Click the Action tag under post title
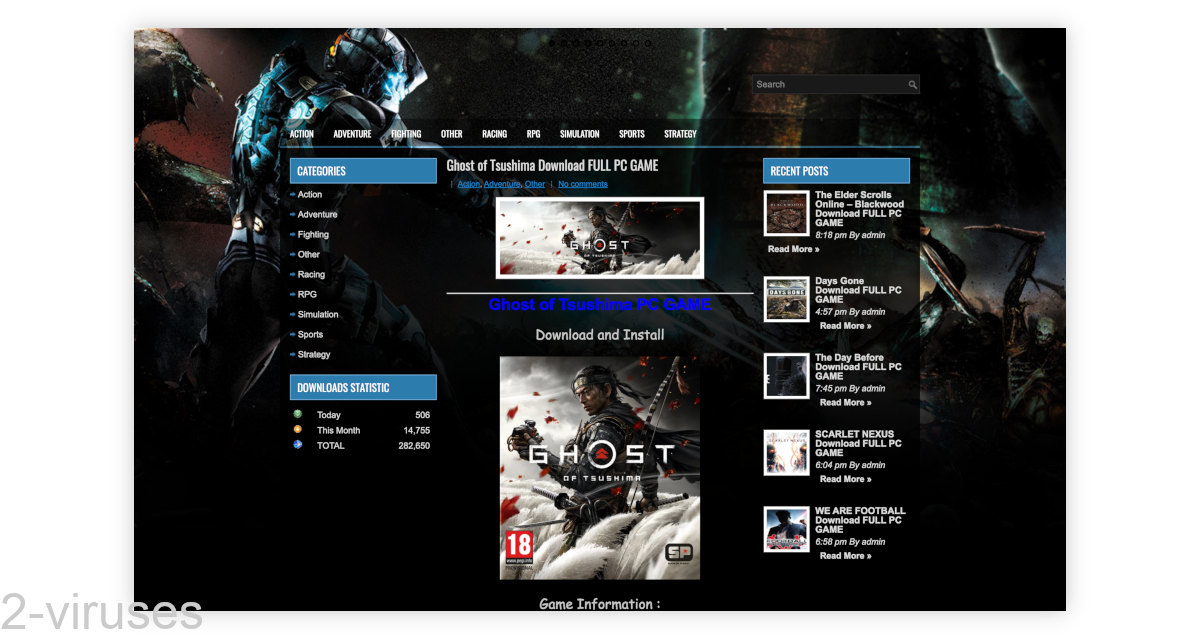The width and height of the screenshot is (1200, 640). 469,184
